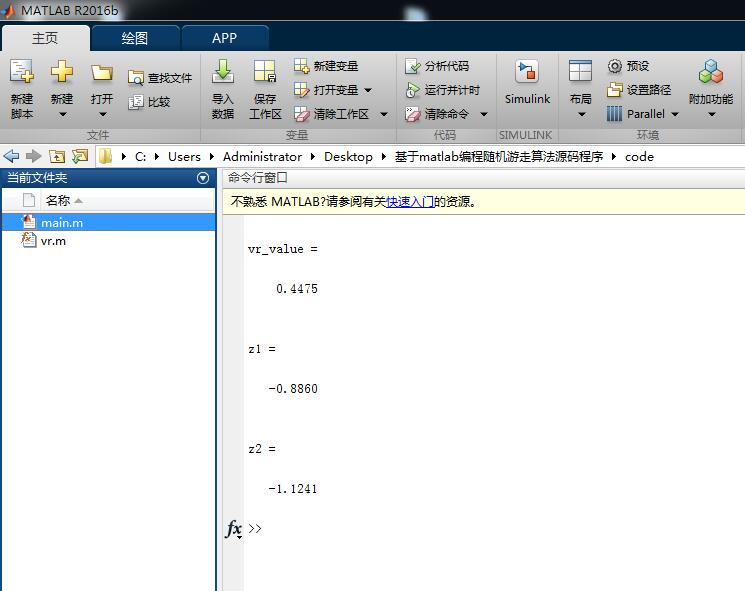Click Add-Ons (附加功能) cubes icon
The height and width of the screenshot is (591, 745).
[711, 71]
